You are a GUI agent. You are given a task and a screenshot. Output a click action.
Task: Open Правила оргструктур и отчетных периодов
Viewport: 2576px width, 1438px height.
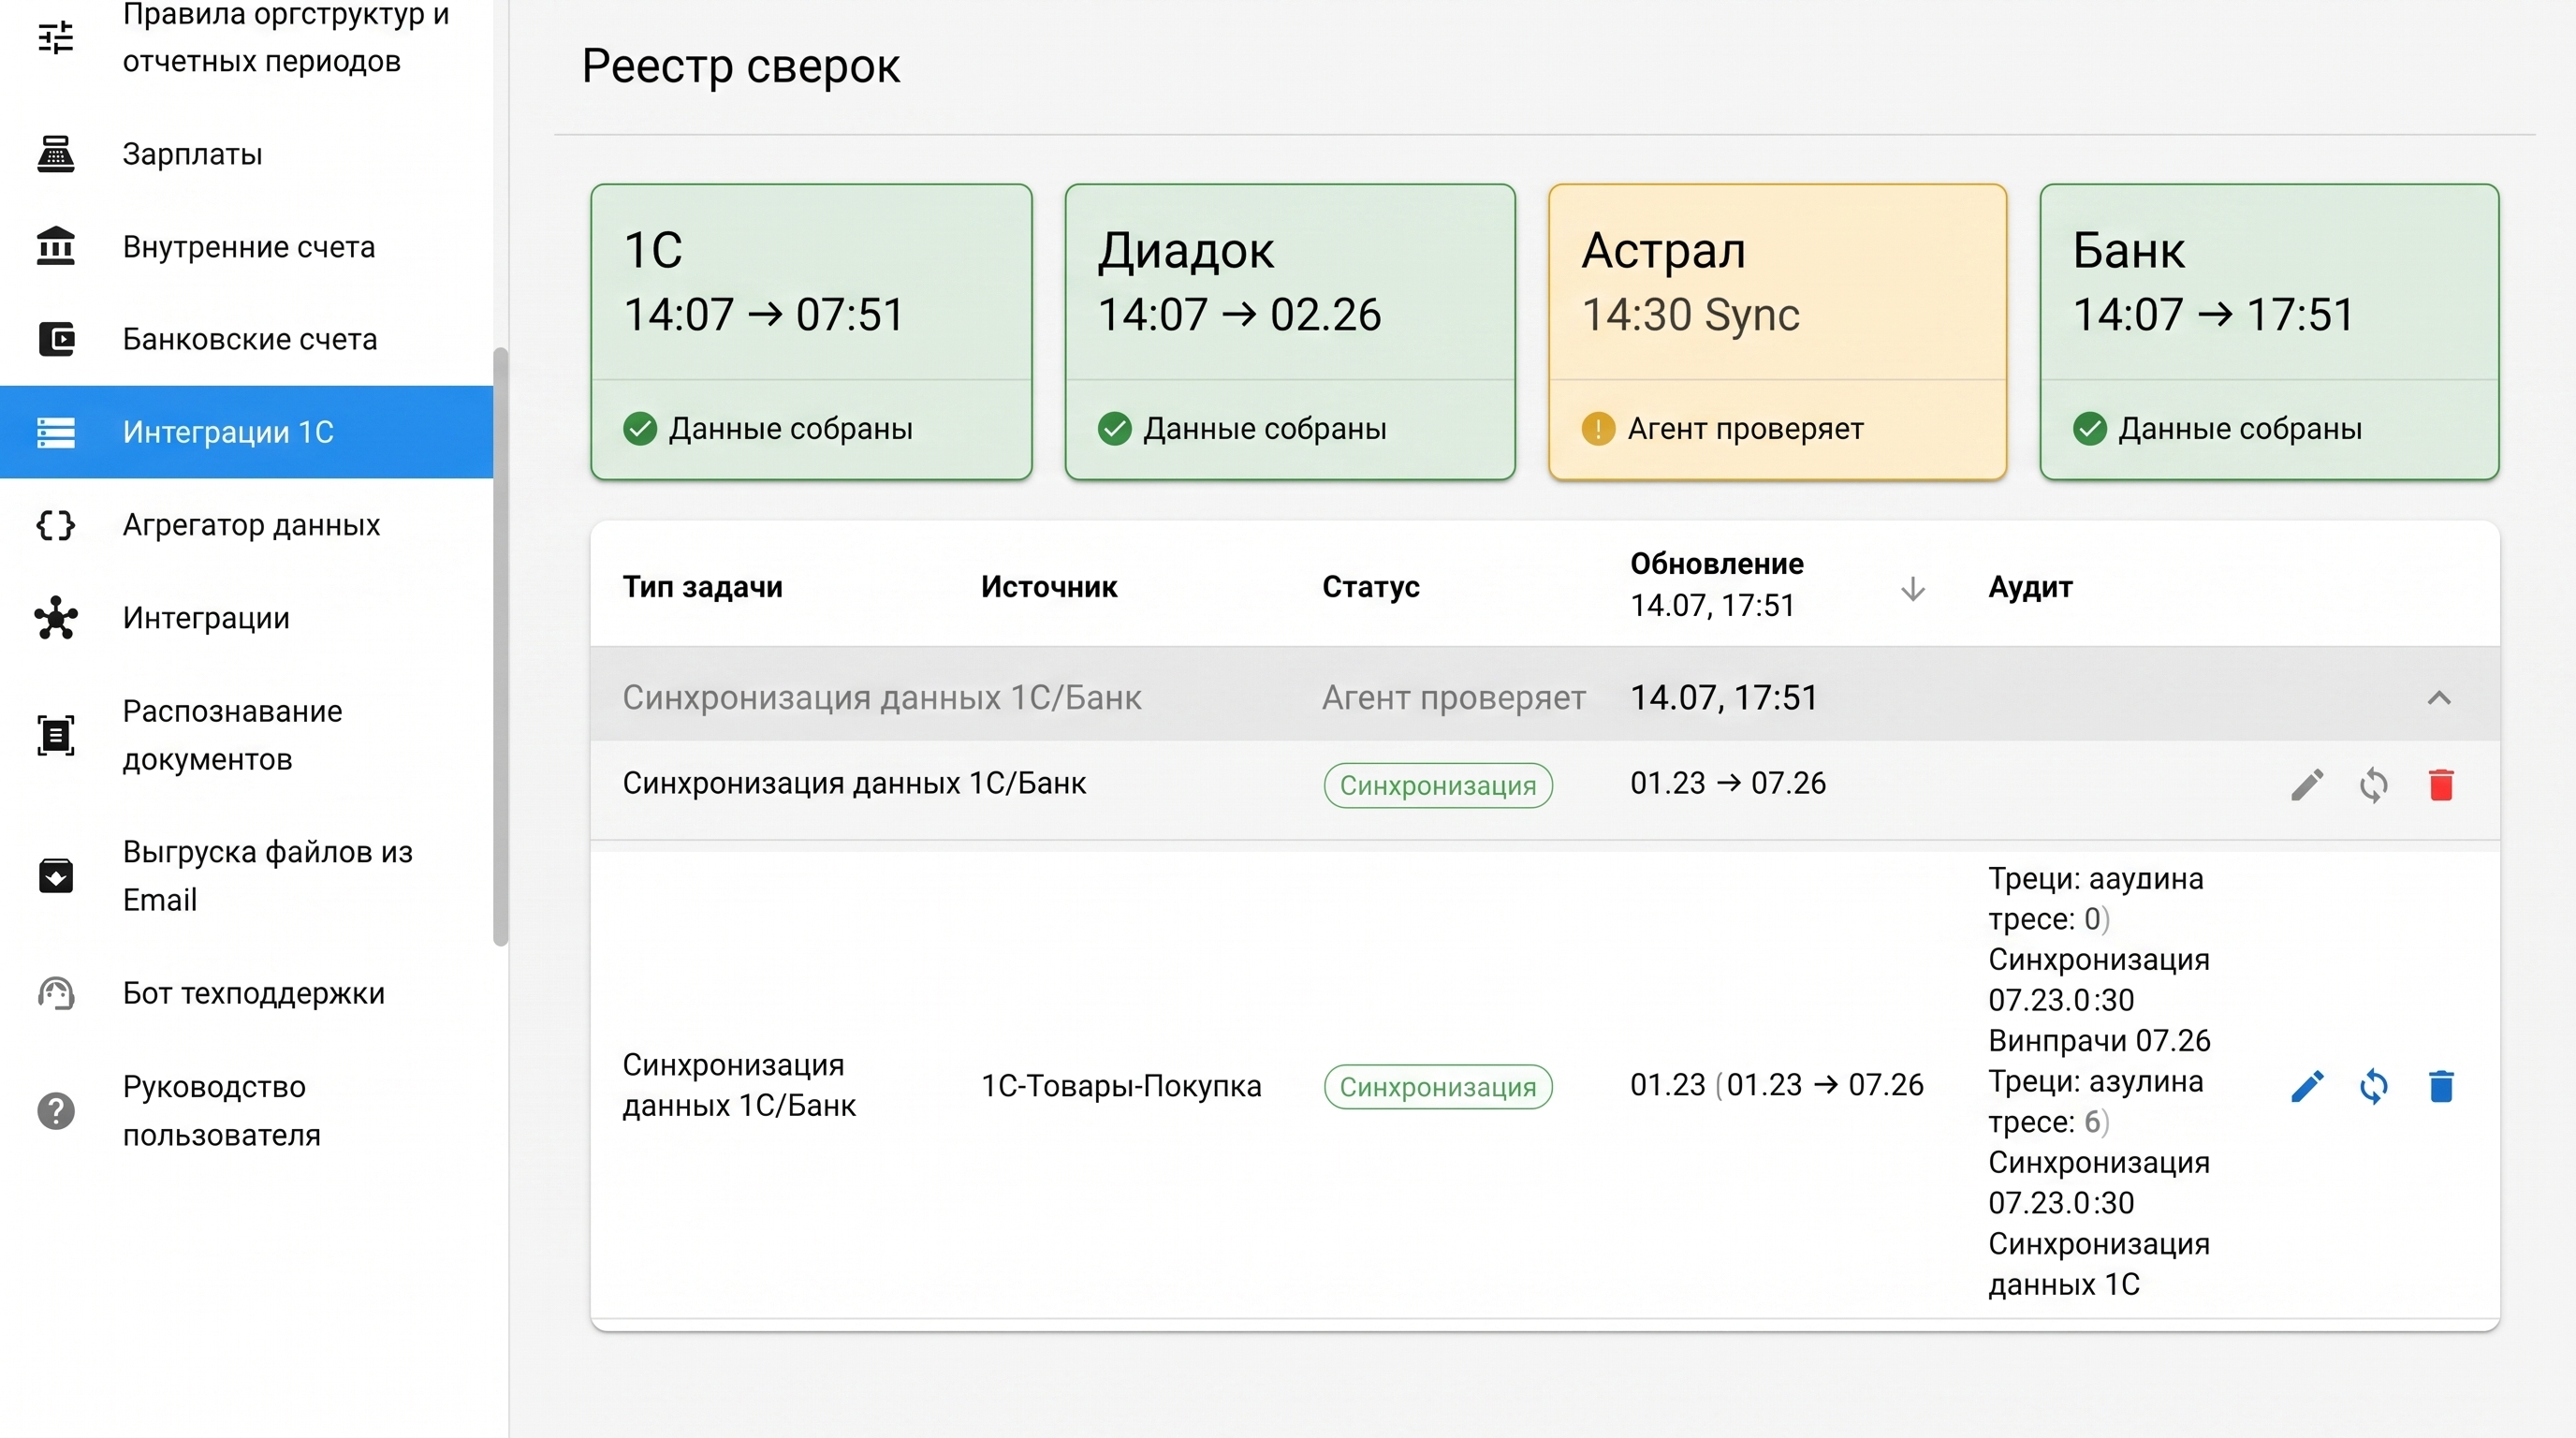(247, 37)
